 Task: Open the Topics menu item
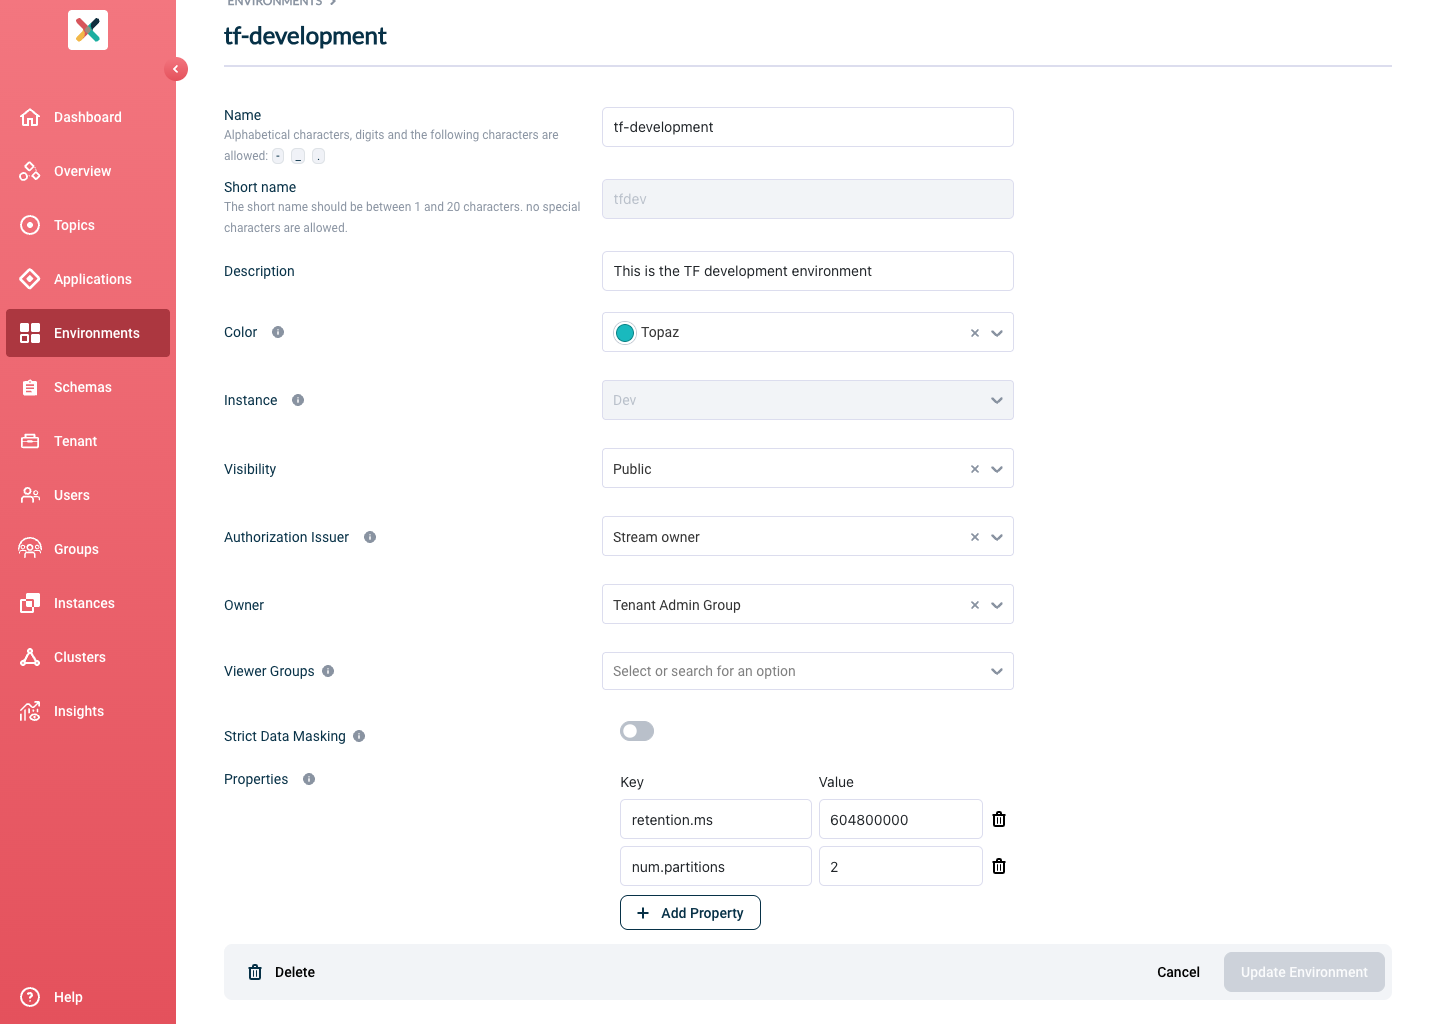point(88,225)
